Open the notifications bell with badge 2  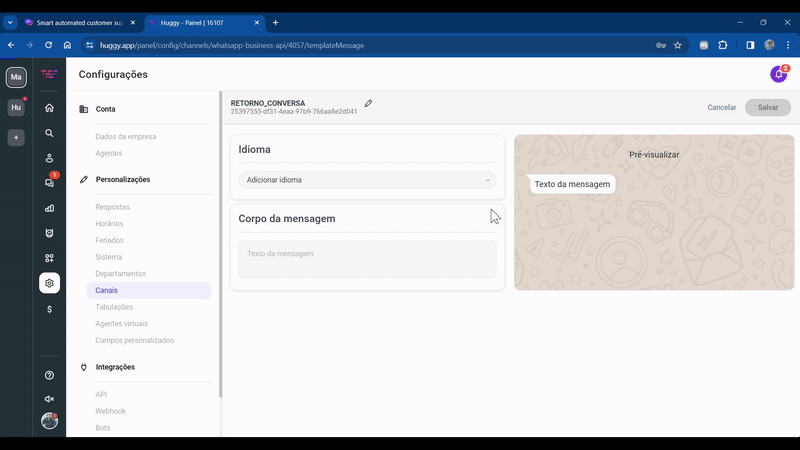(x=779, y=74)
